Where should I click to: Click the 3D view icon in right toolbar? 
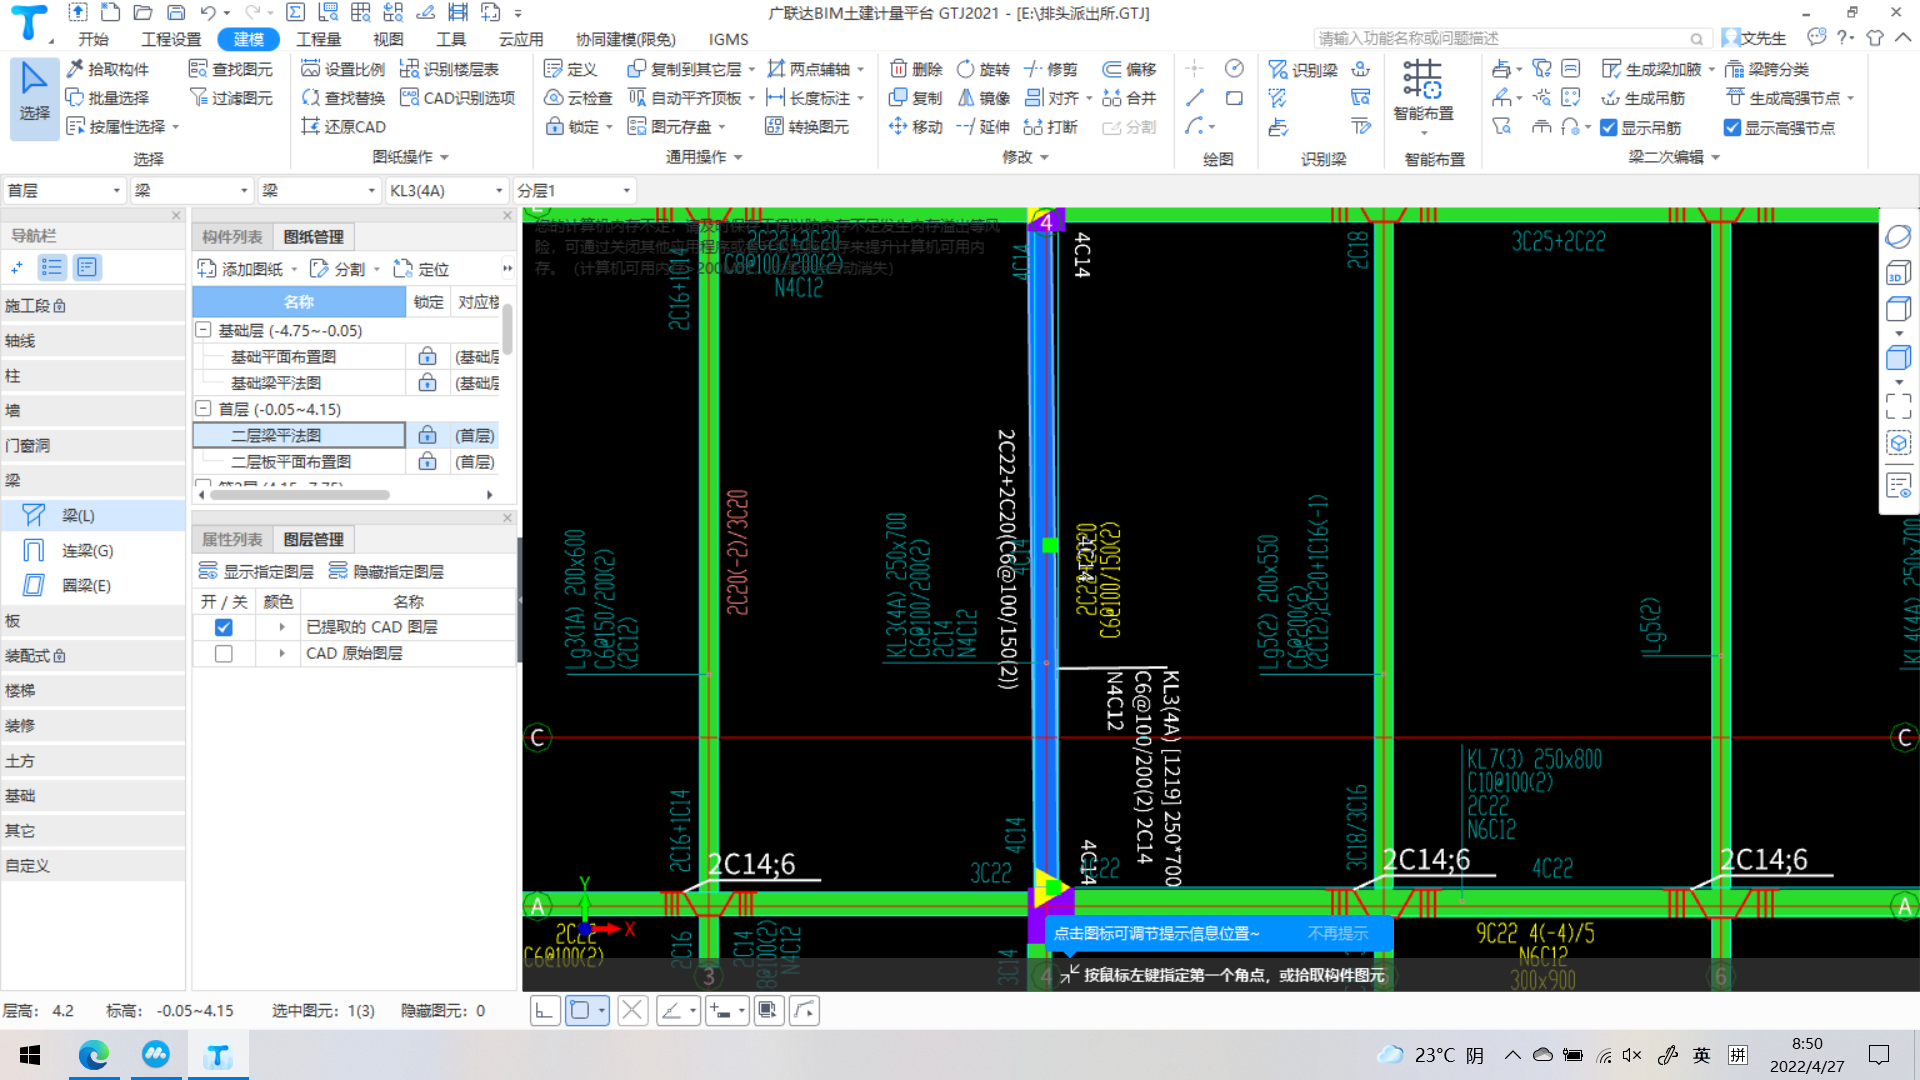point(1898,273)
